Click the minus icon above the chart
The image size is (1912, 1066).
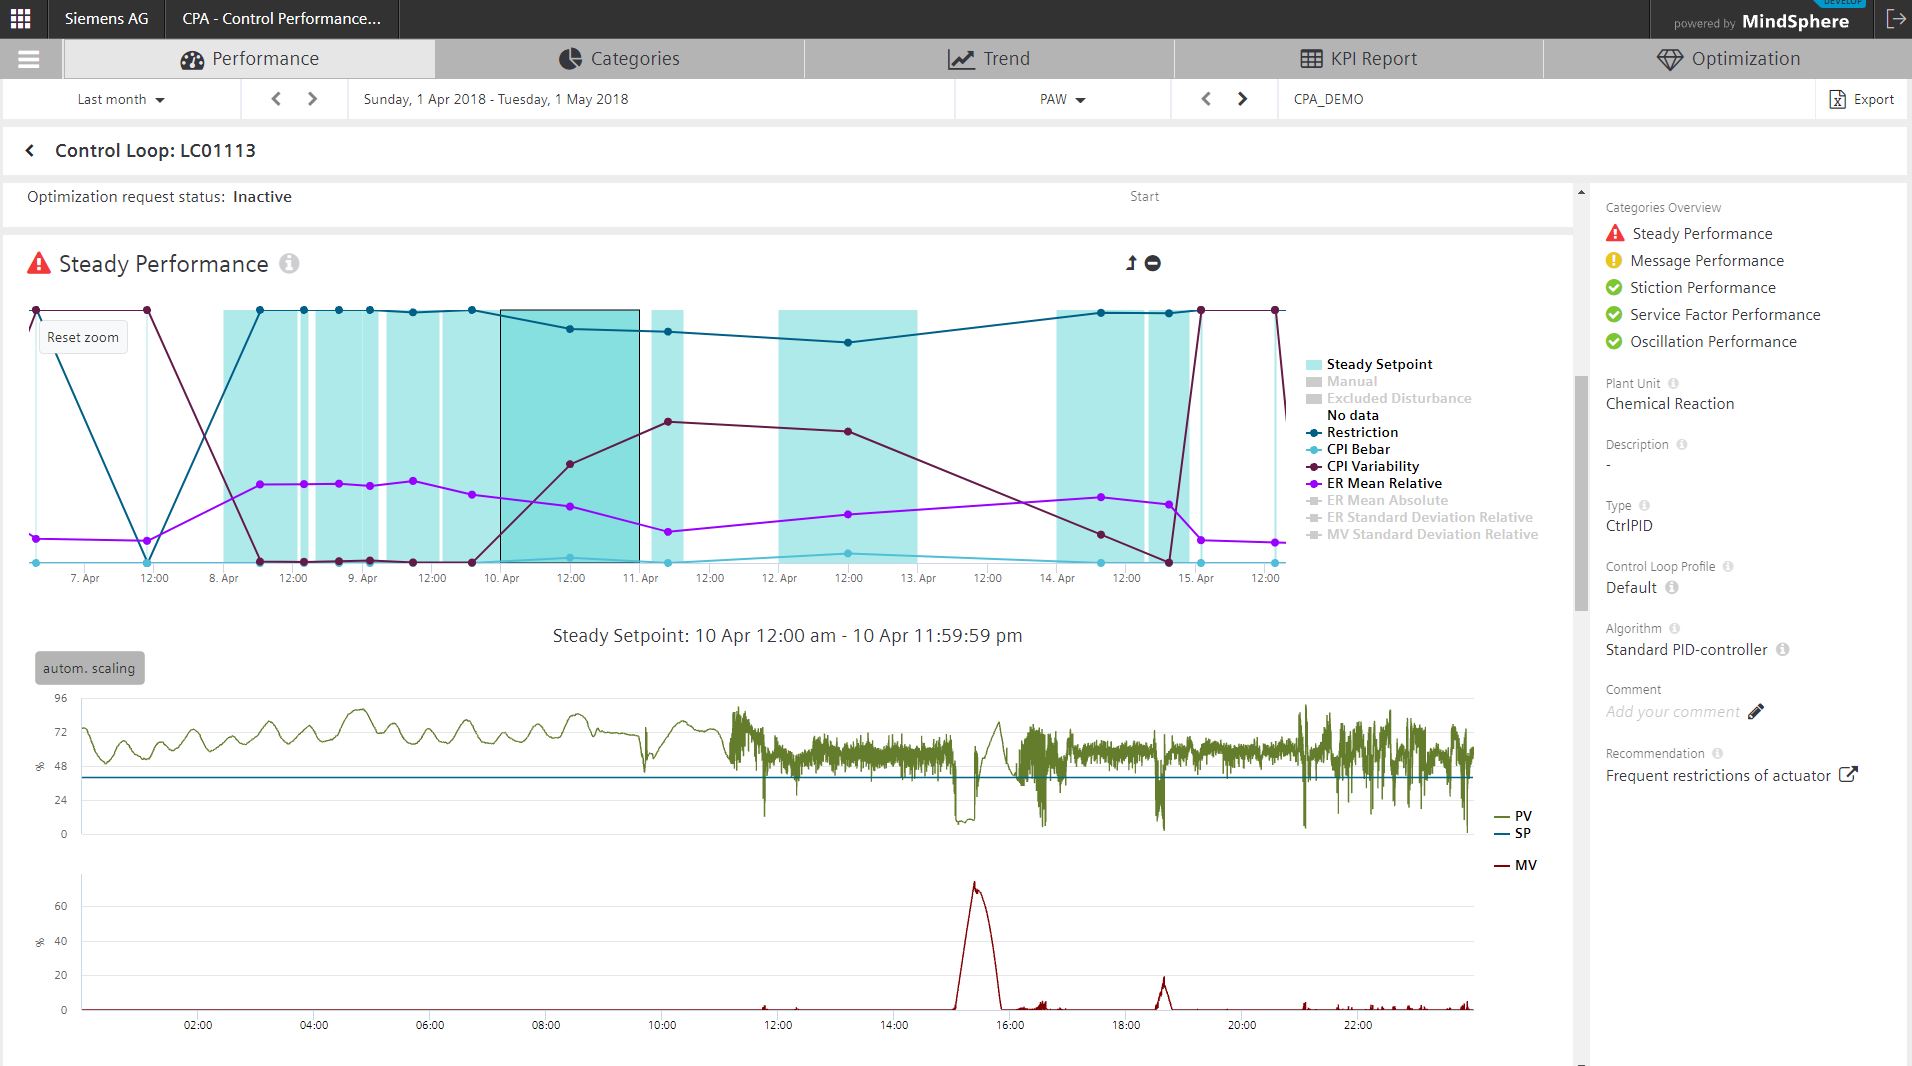[1153, 263]
